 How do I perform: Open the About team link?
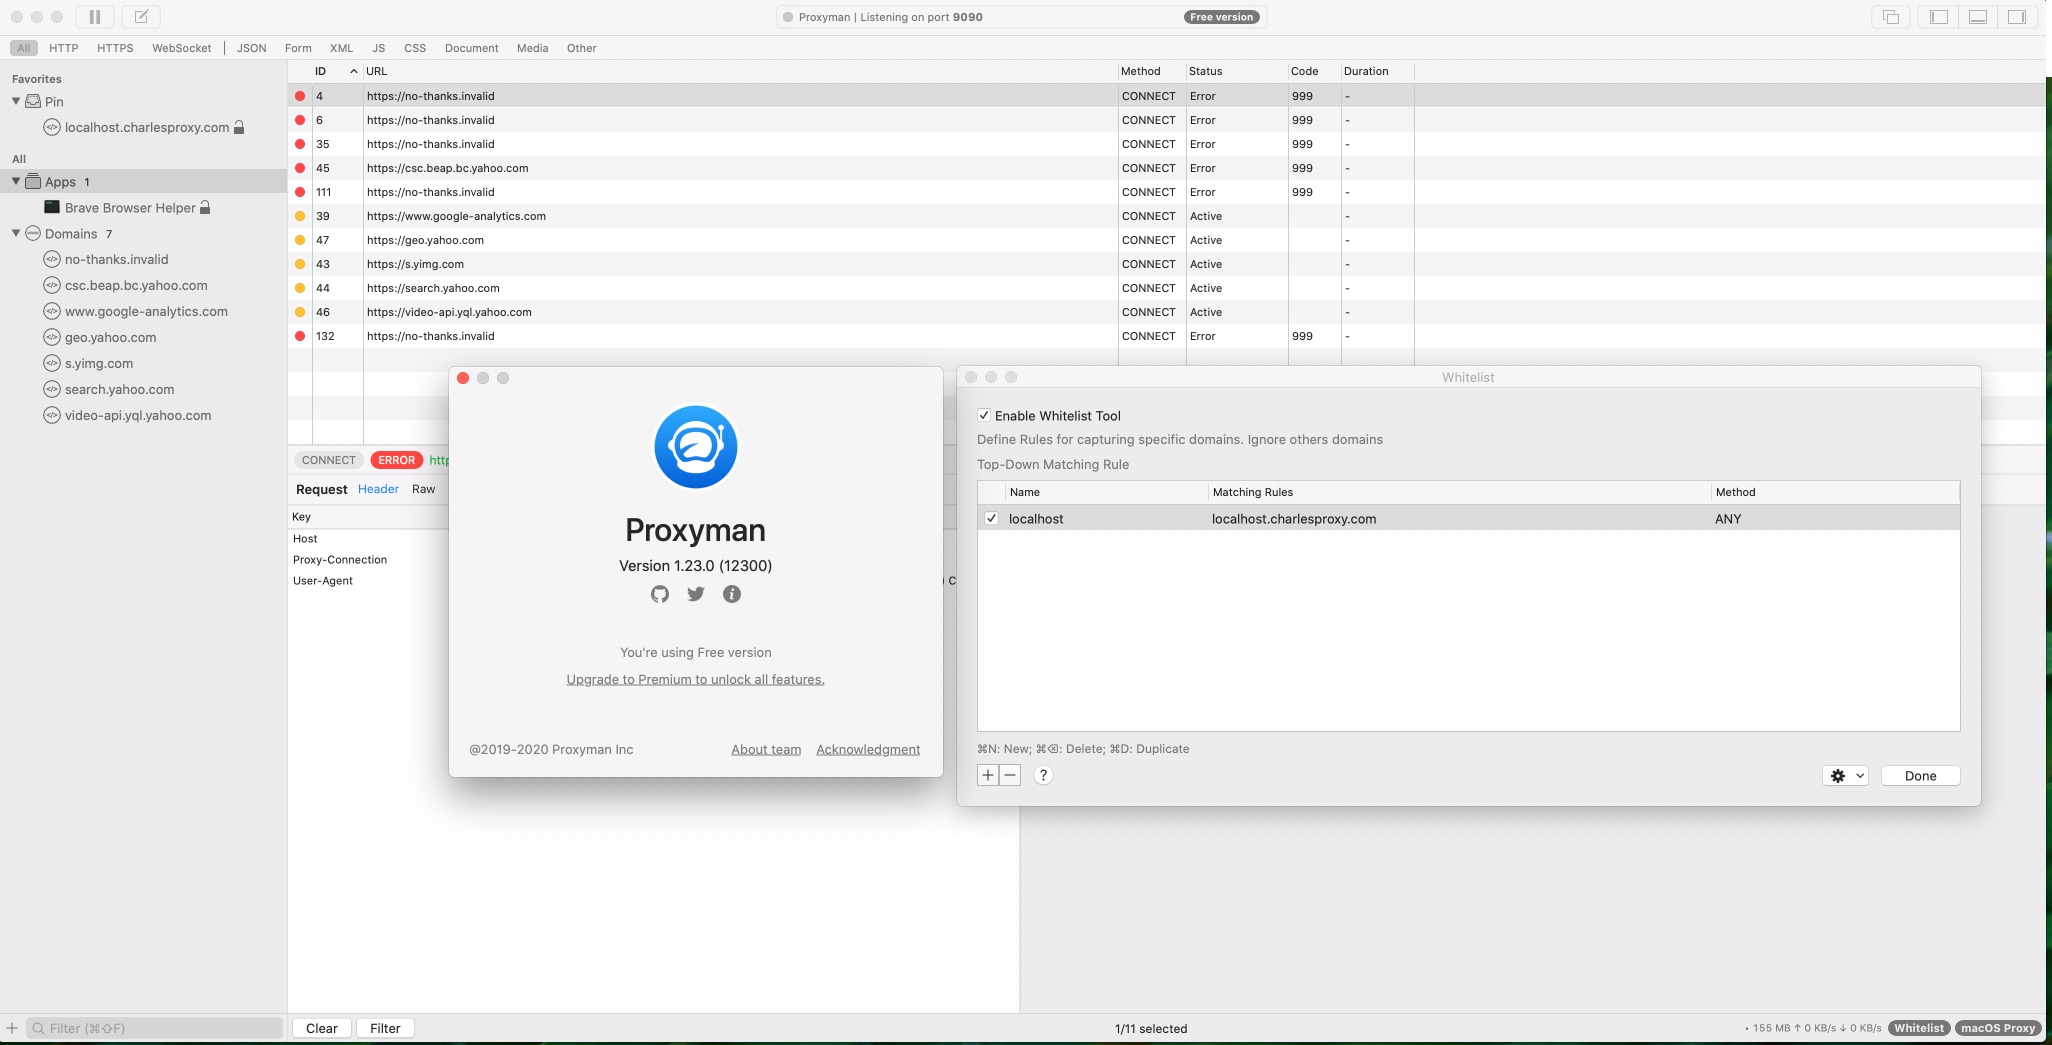(x=766, y=749)
